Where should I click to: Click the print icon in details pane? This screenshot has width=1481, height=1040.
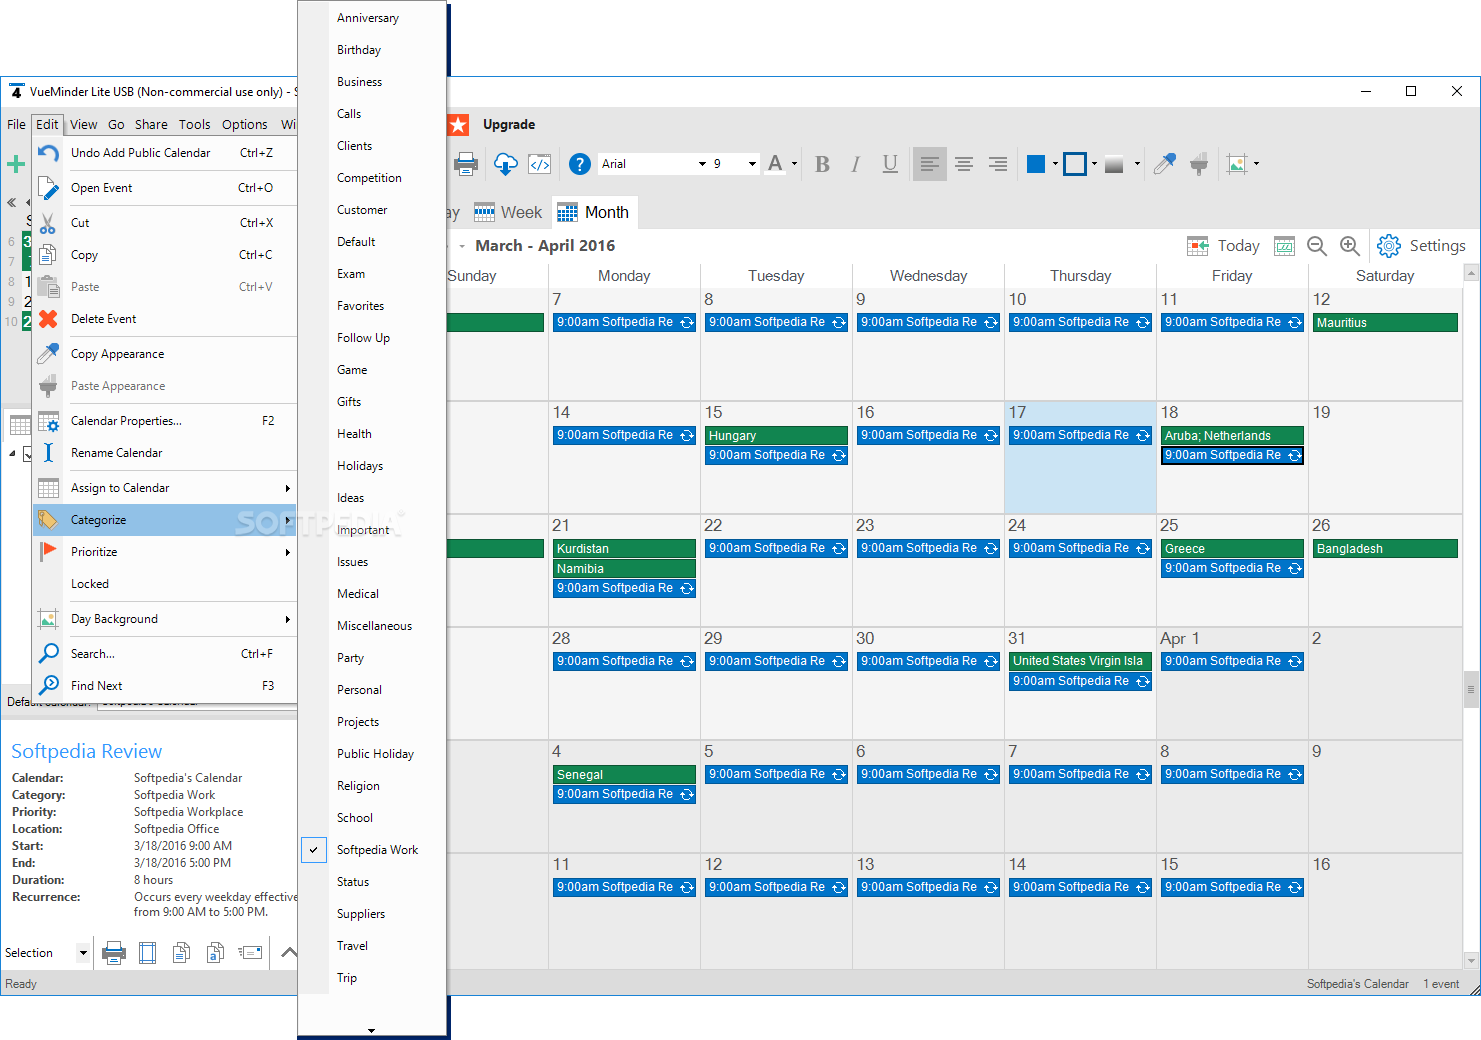click(x=114, y=953)
